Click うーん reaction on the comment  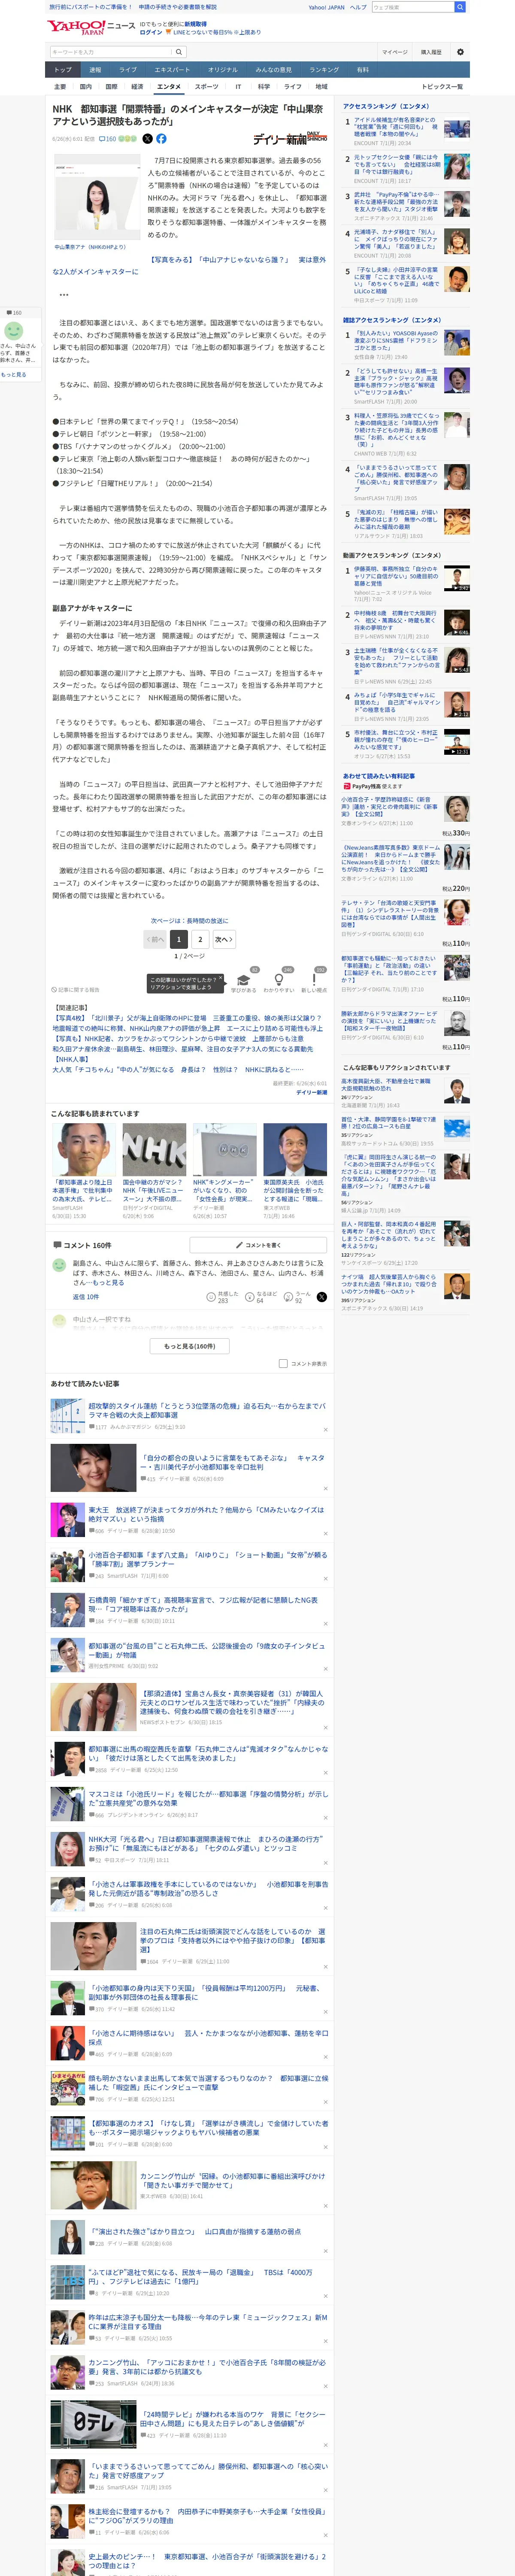tap(297, 1296)
